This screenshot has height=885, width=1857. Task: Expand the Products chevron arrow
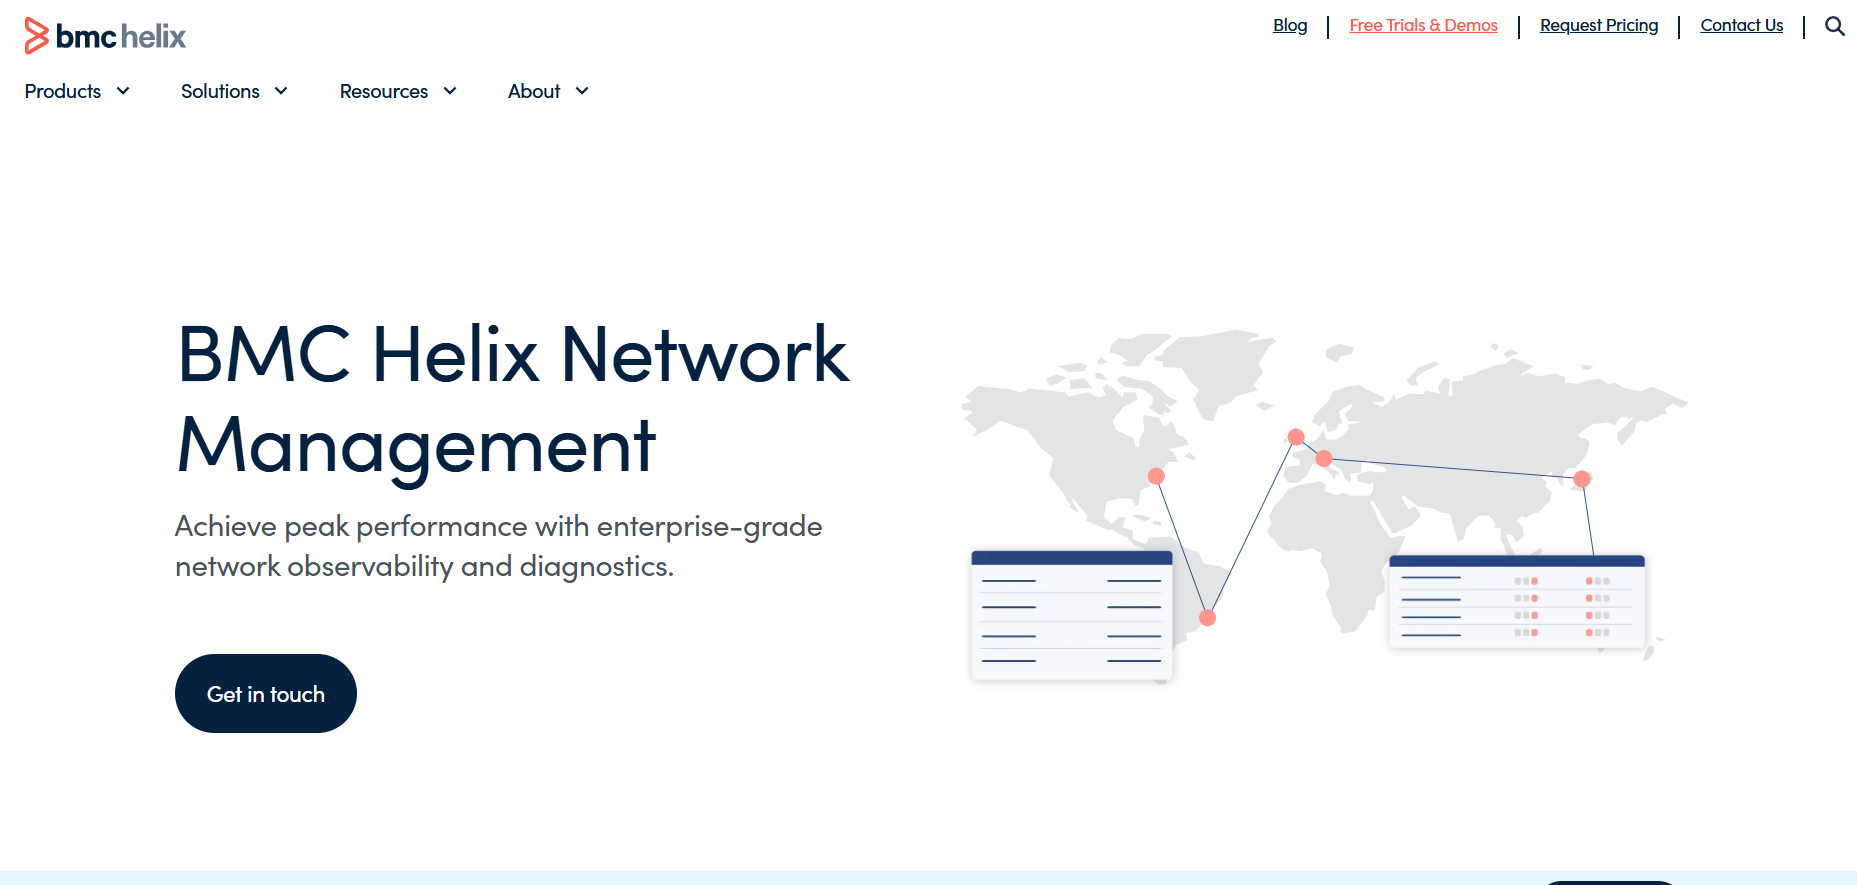pyautogui.click(x=123, y=91)
